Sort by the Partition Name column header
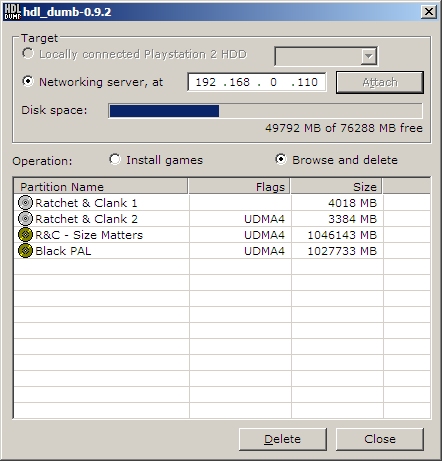Screen dimensions: 442x461 pos(101,186)
